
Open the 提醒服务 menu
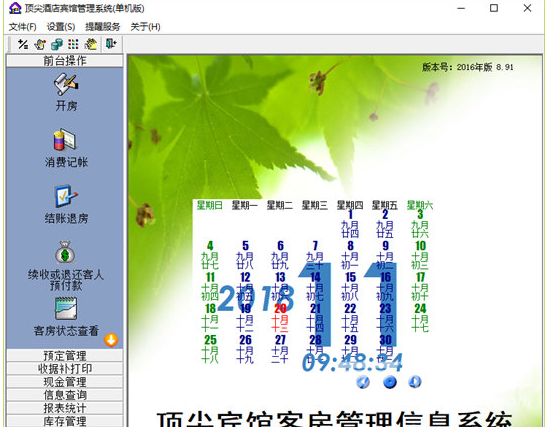point(103,27)
